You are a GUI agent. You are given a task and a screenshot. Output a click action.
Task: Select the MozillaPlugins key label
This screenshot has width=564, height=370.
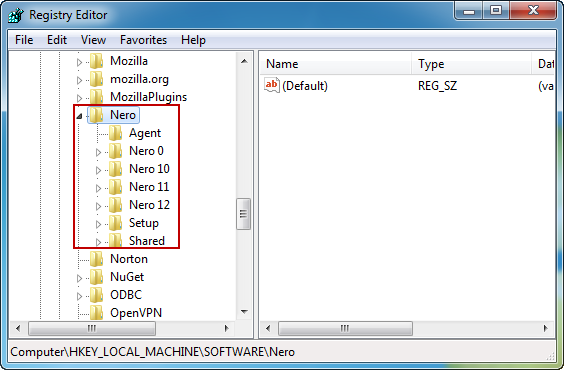148,97
